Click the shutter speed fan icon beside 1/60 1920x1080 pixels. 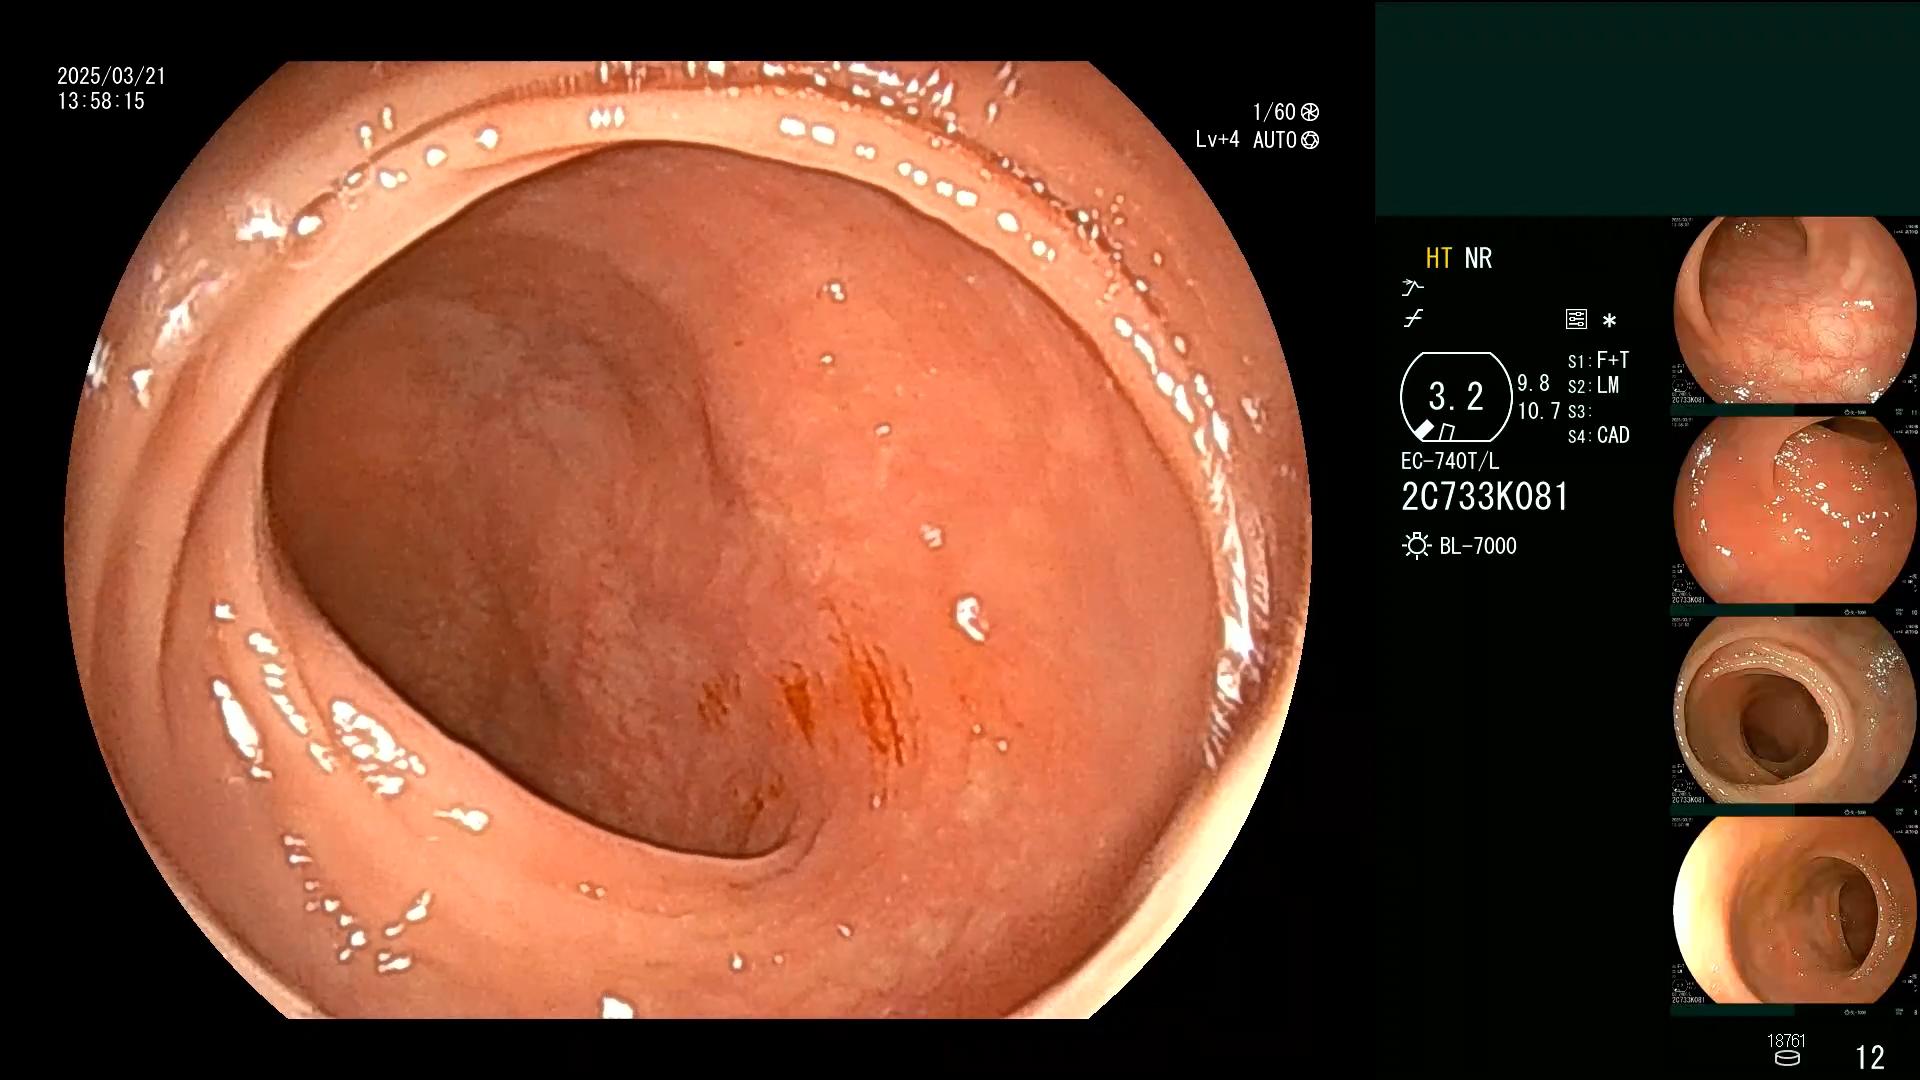pyautogui.click(x=1309, y=112)
